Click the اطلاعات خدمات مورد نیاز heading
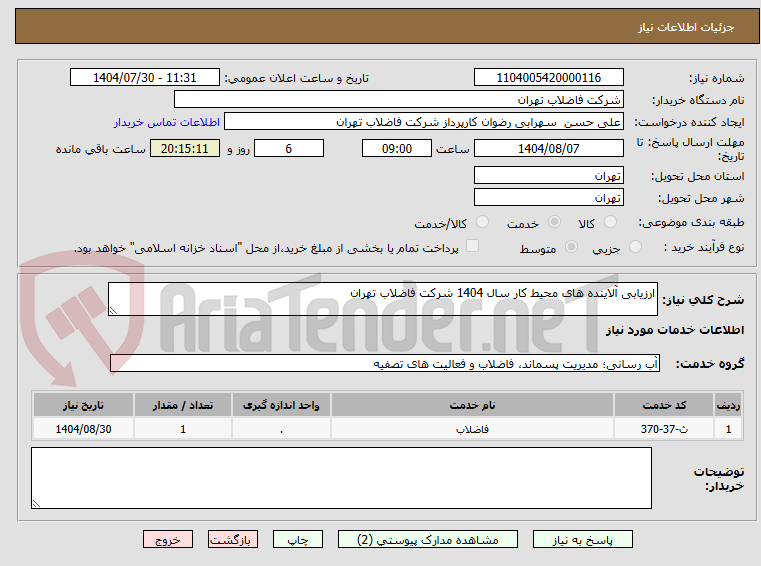 675,330
